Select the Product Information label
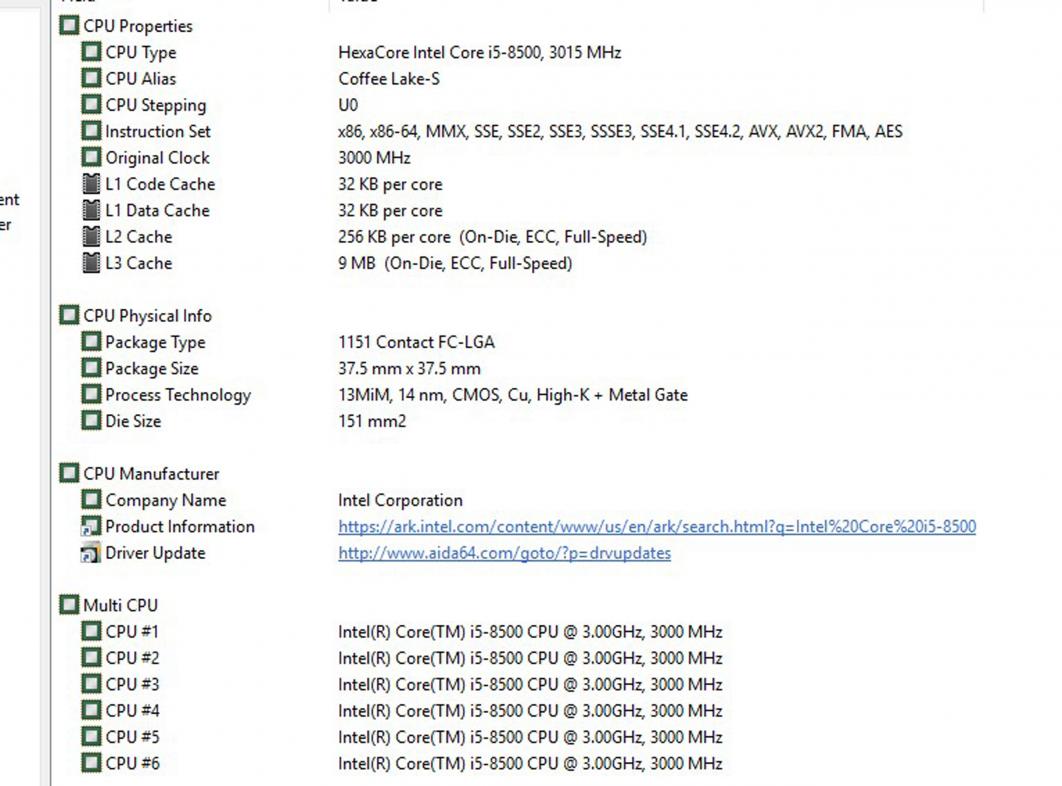The image size is (1062, 786). tap(180, 526)
